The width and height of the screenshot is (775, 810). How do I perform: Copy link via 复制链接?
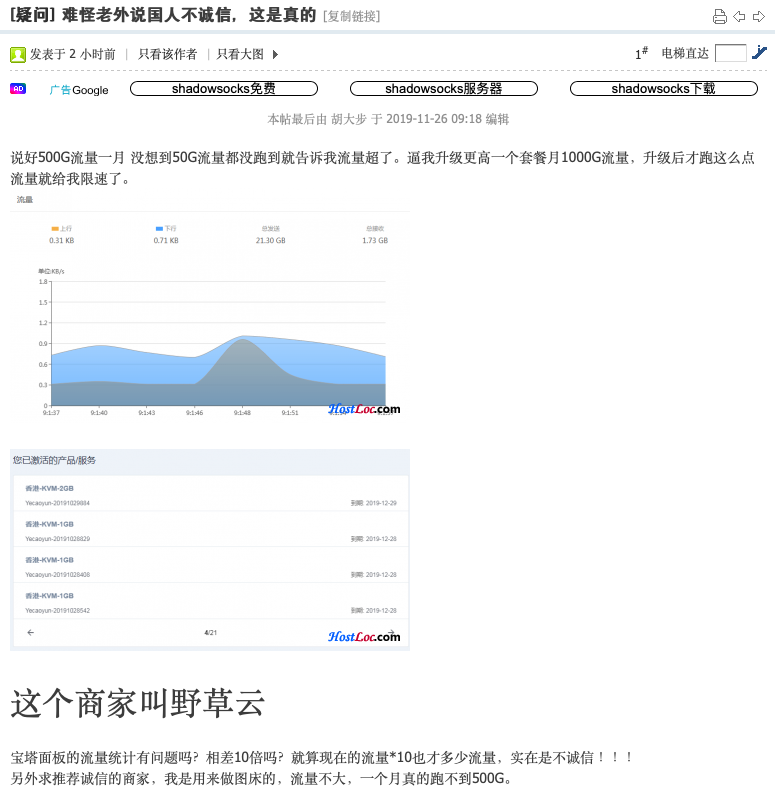point(351,17)
